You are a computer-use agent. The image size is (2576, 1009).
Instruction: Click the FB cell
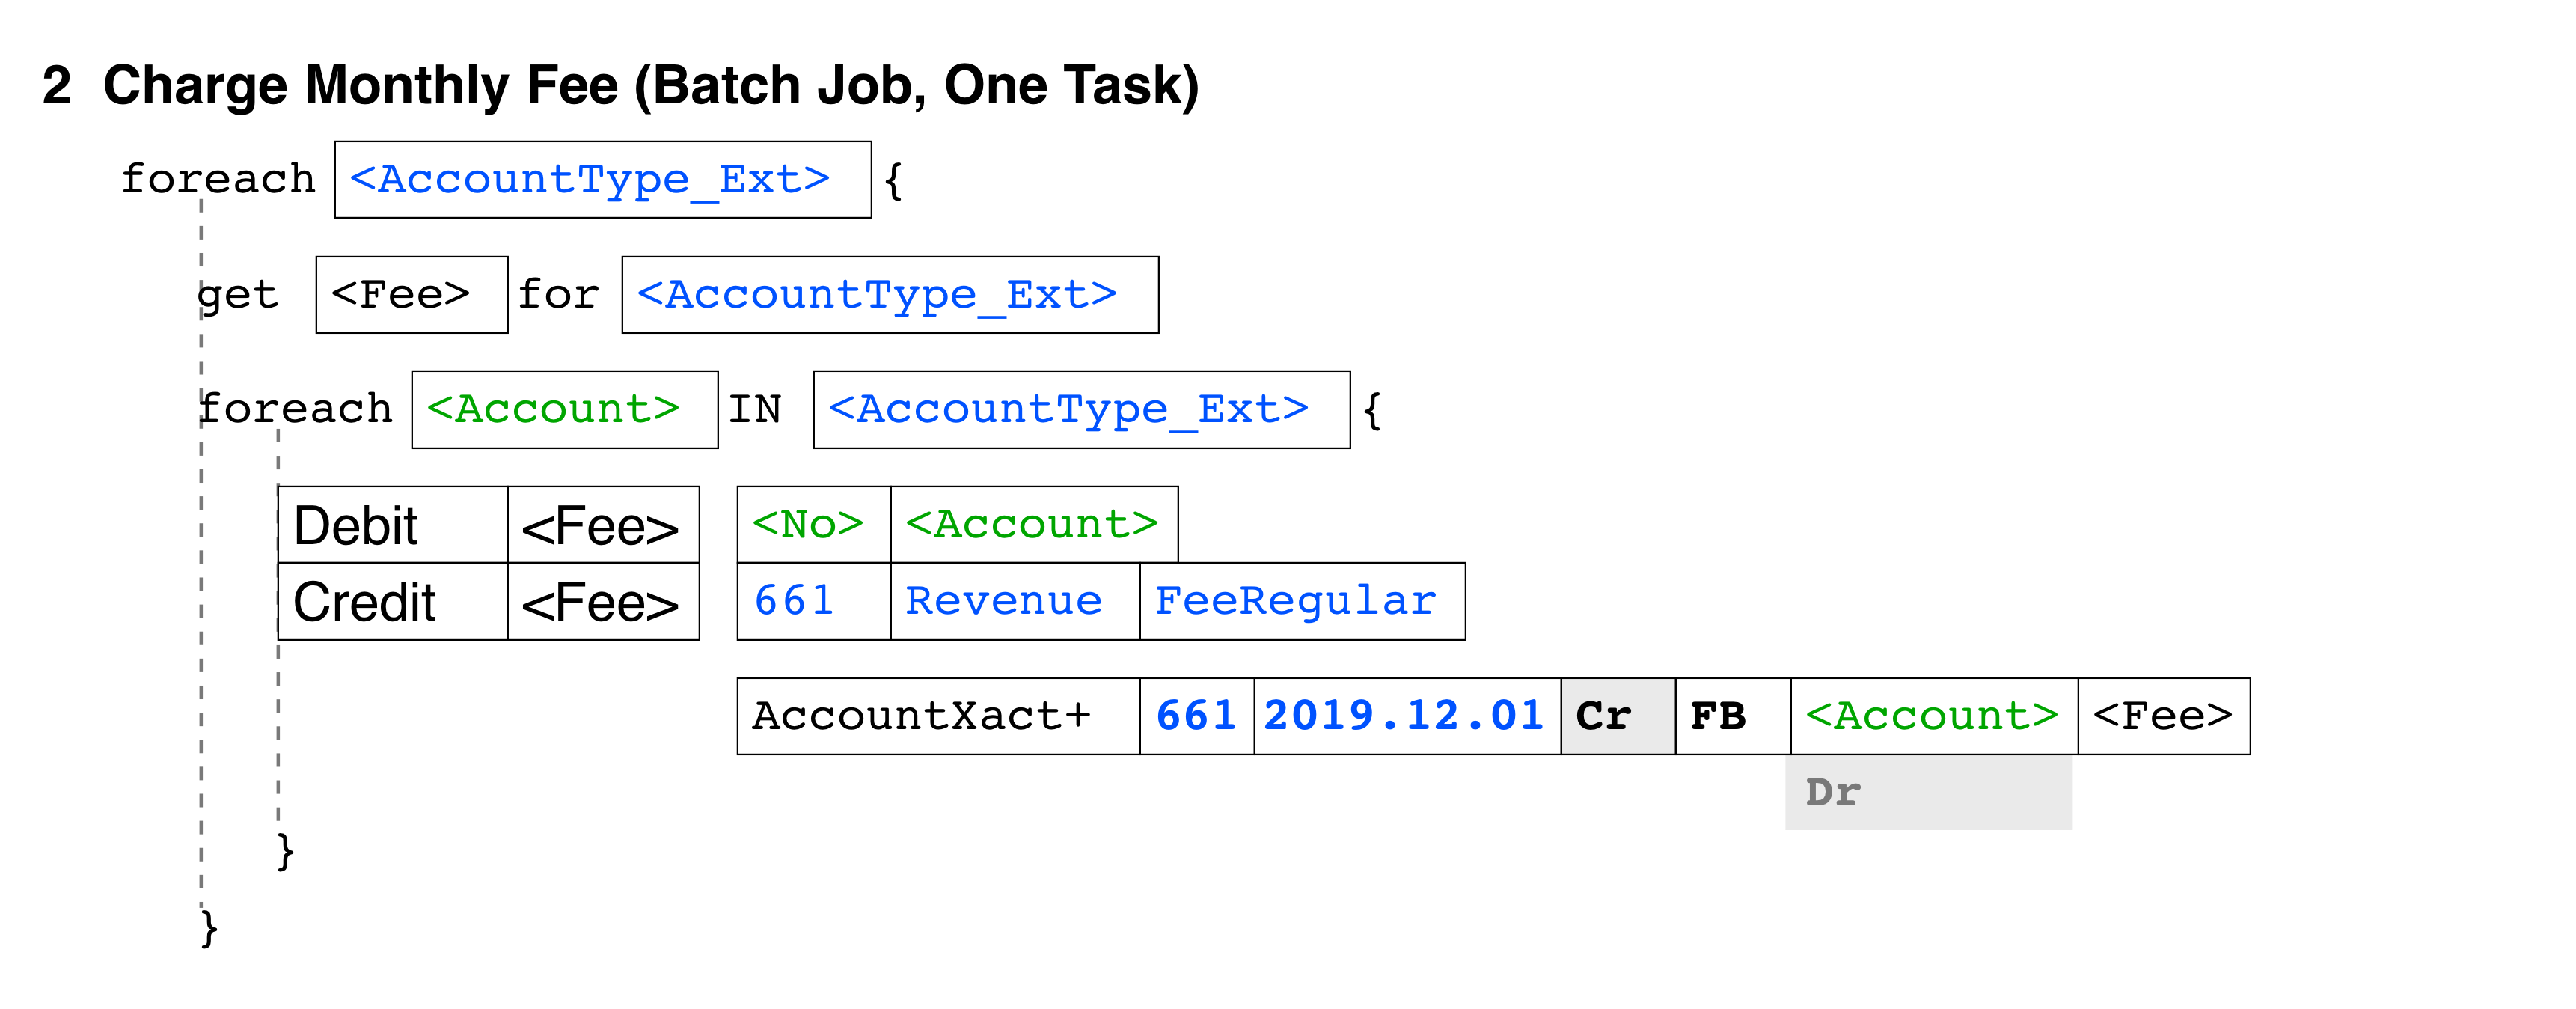pyautogui.click(x=1733, y=716)
